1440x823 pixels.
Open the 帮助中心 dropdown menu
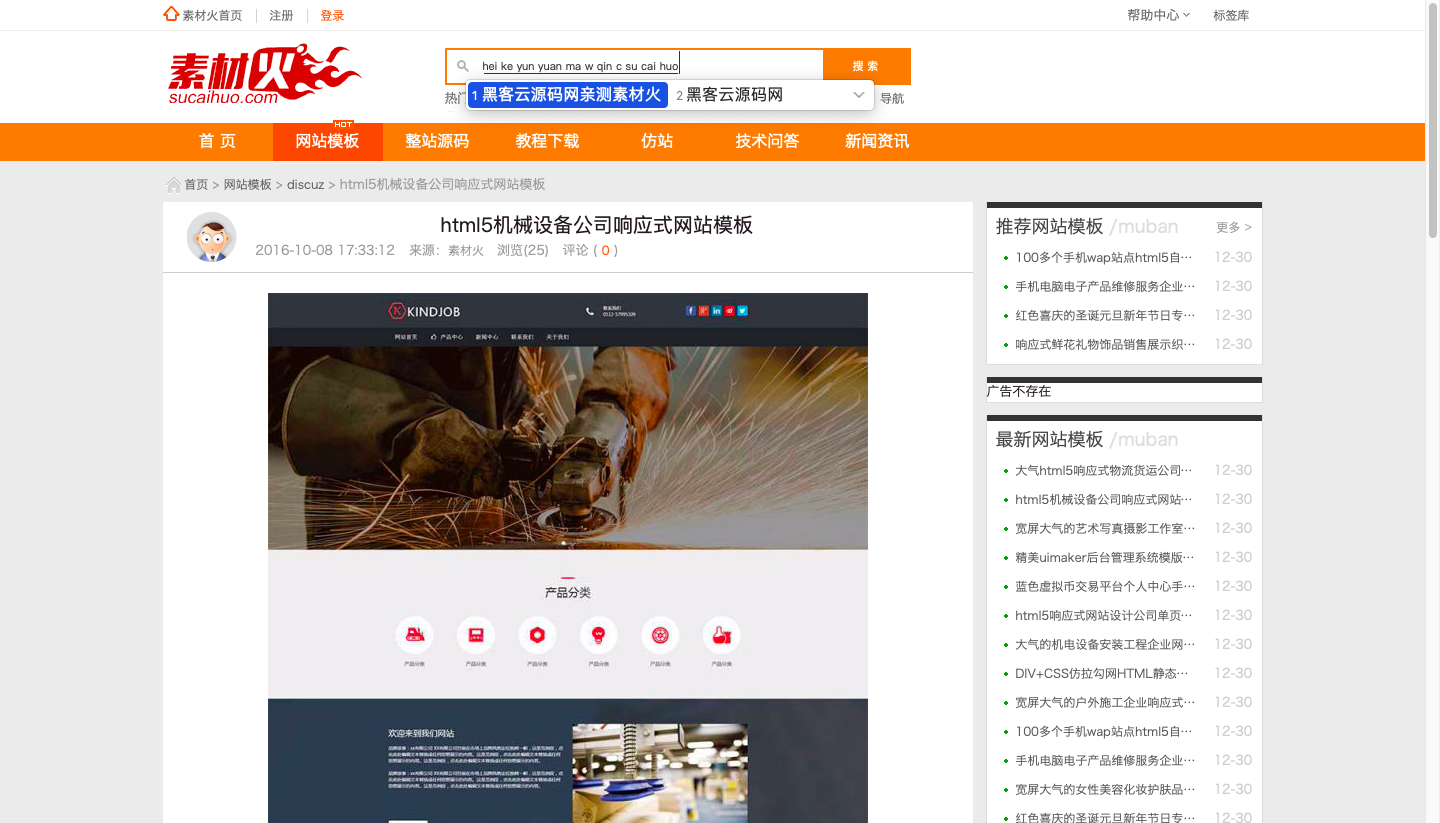[x=1158, y=15]
